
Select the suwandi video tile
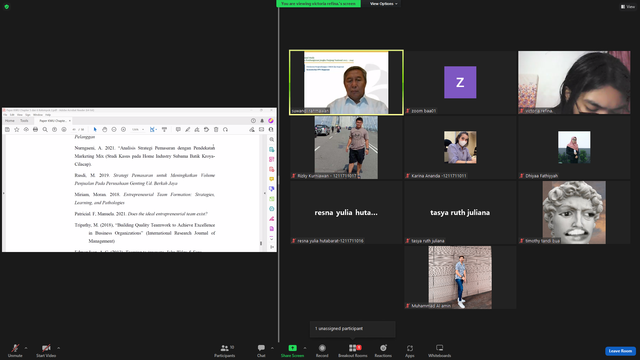(346, 82)
